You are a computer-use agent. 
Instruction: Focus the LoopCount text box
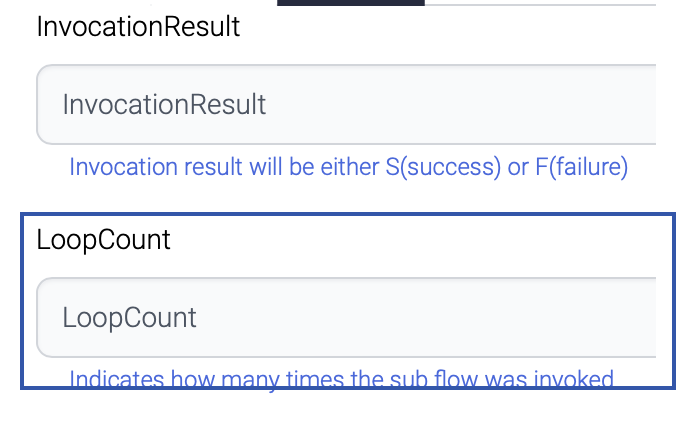(x=345, y=318)
